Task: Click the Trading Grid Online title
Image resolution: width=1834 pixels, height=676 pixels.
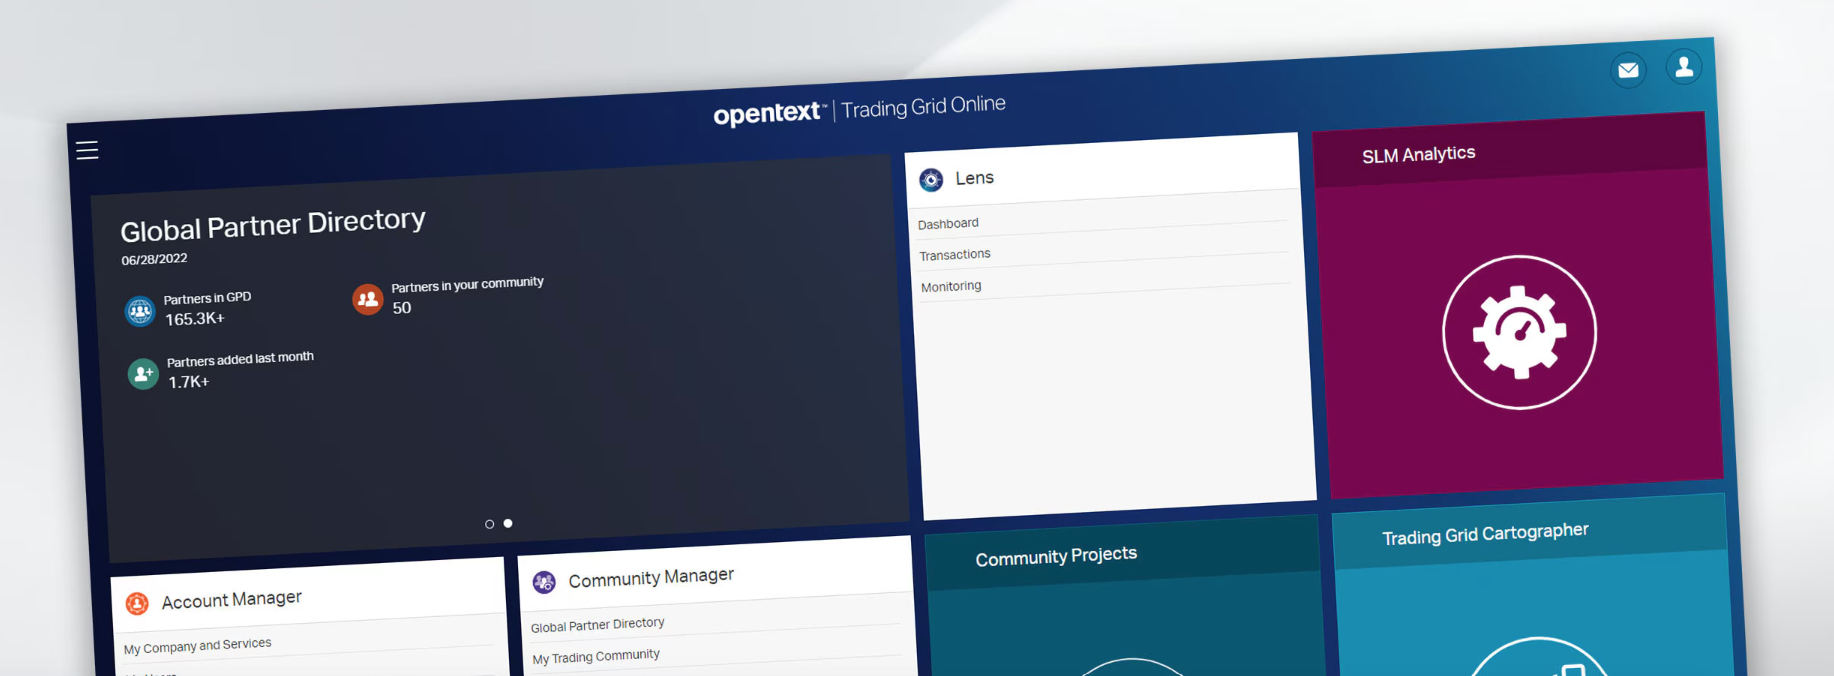Action: [x=923, y=106]
